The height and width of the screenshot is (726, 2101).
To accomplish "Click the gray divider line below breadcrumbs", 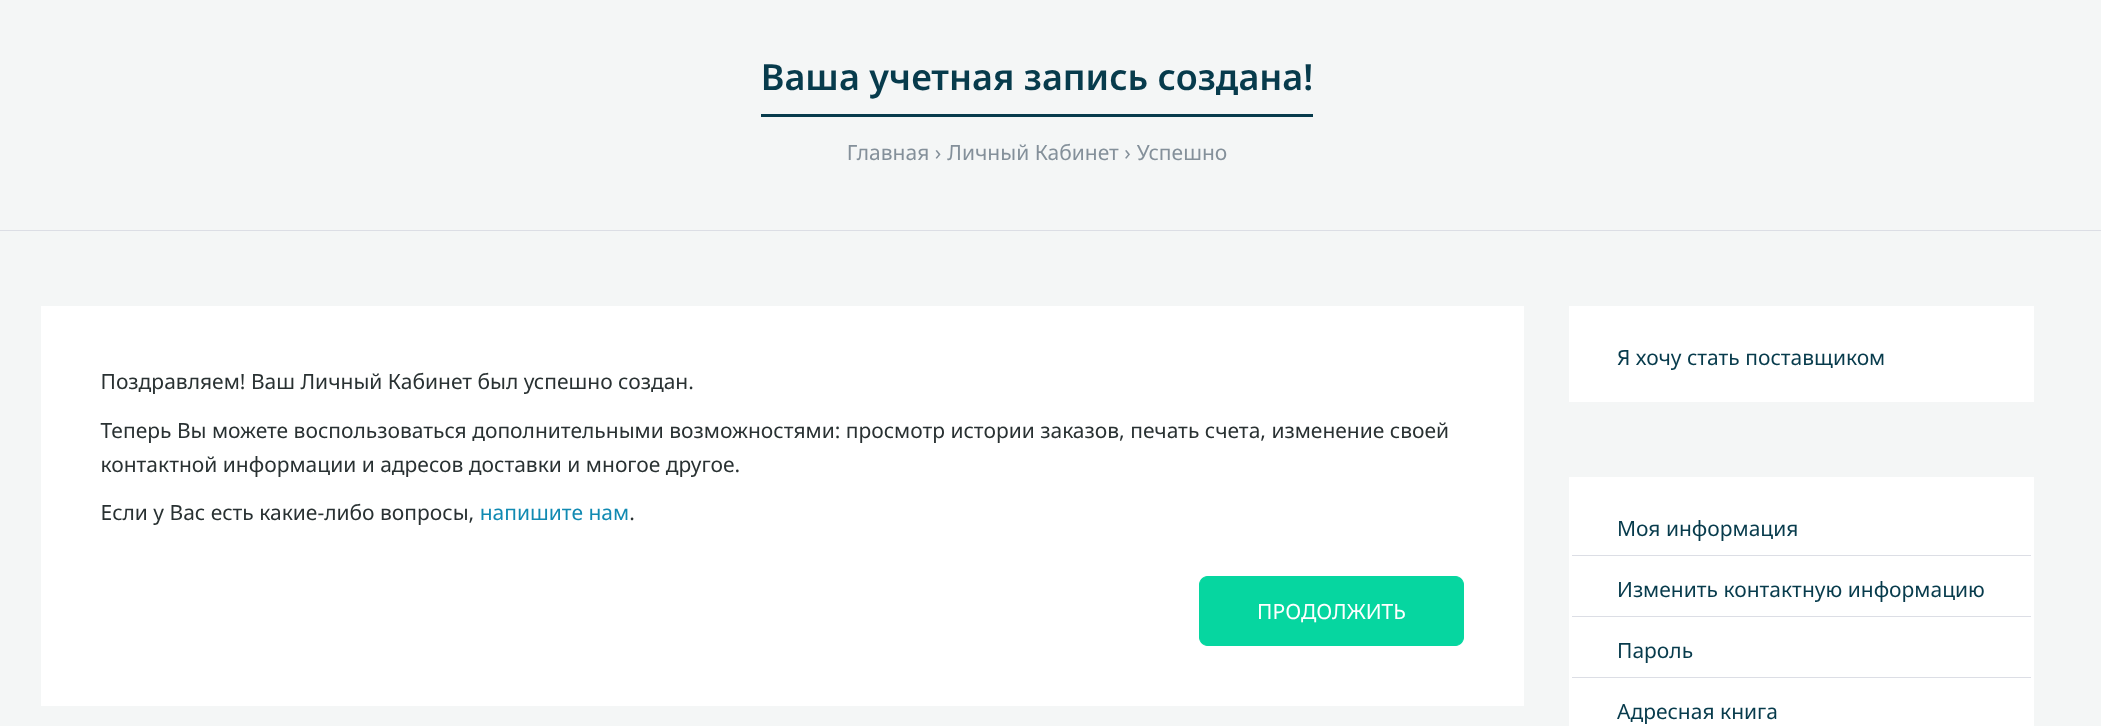I will [x=1050, y=231].
